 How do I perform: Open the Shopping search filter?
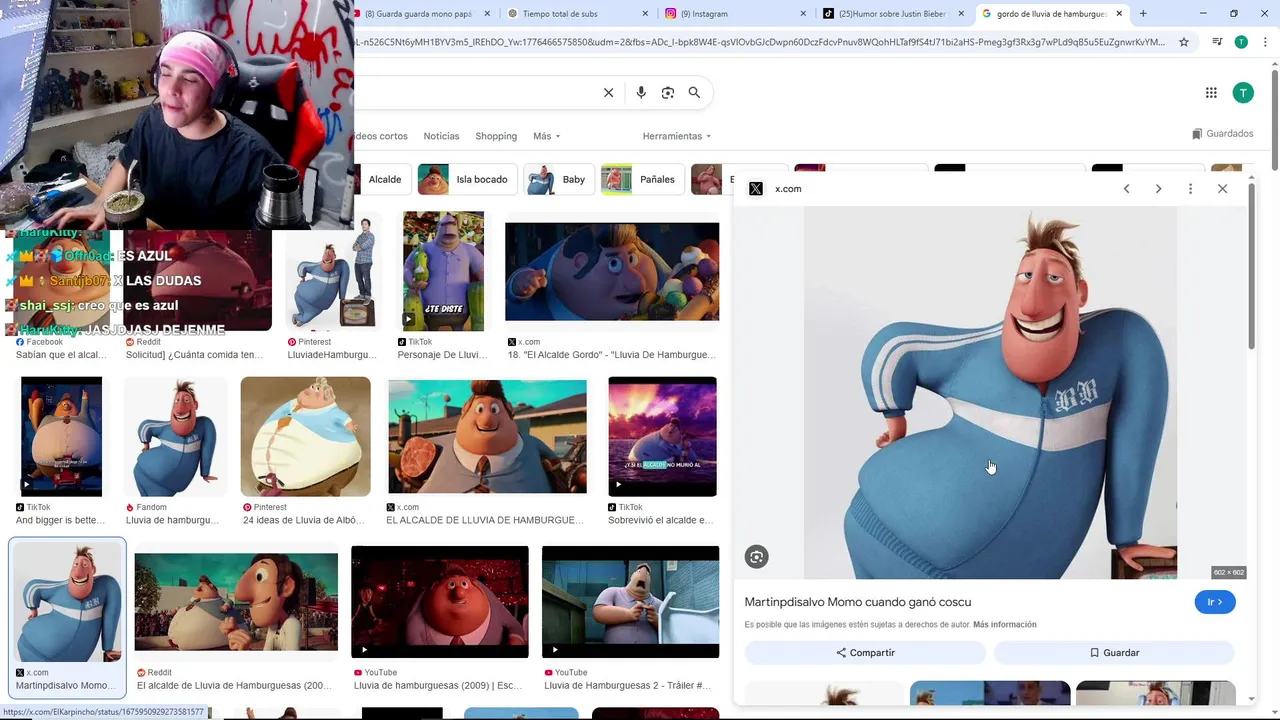(x=496, y=136)
